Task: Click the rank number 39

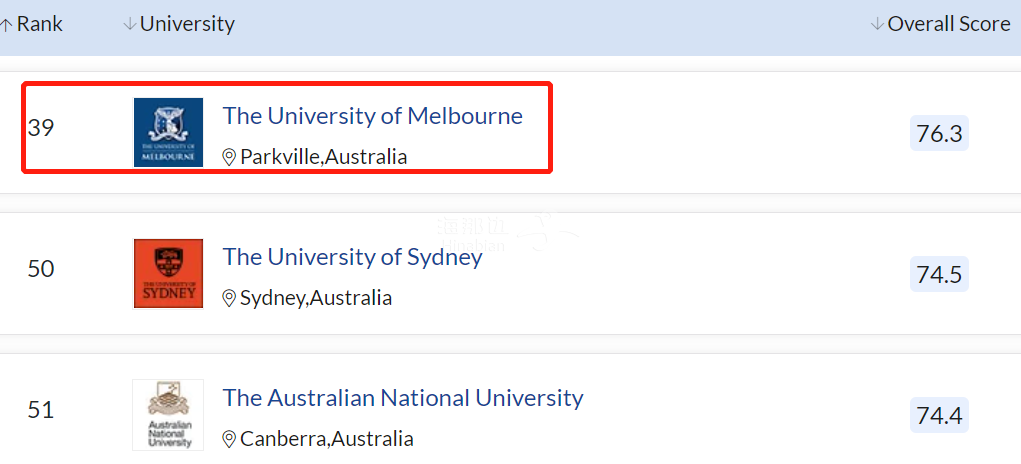Action: coord(41,128)
